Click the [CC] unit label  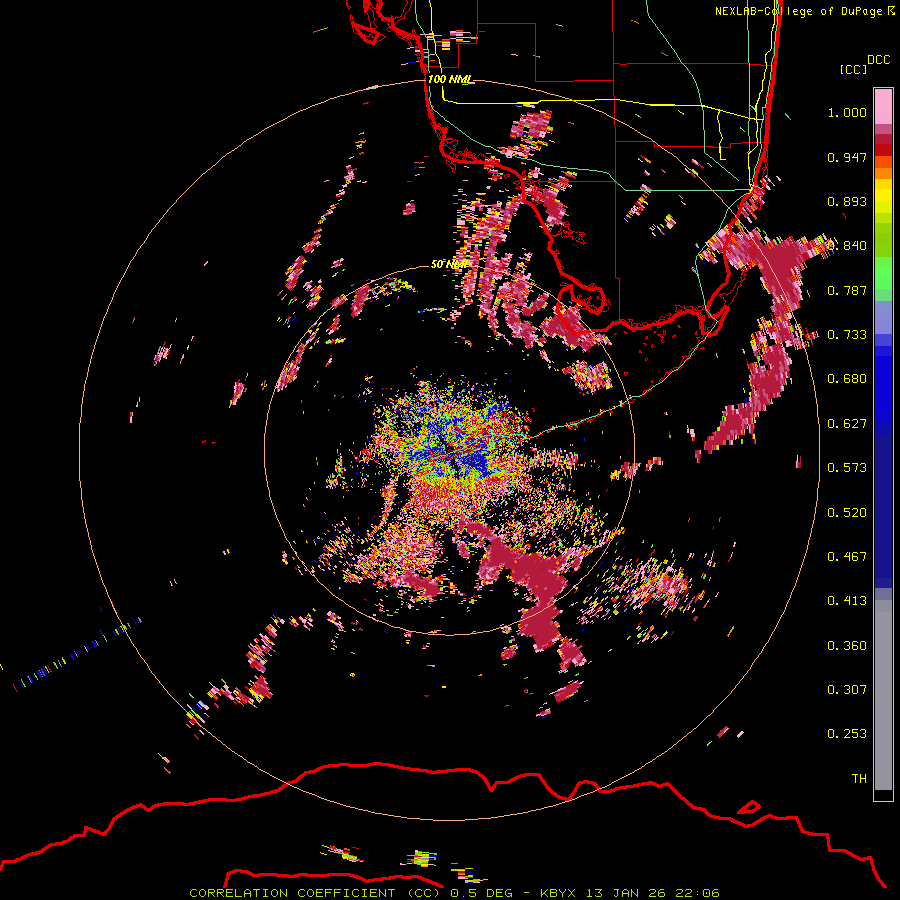pyautogui.click(x=853, y=69)
